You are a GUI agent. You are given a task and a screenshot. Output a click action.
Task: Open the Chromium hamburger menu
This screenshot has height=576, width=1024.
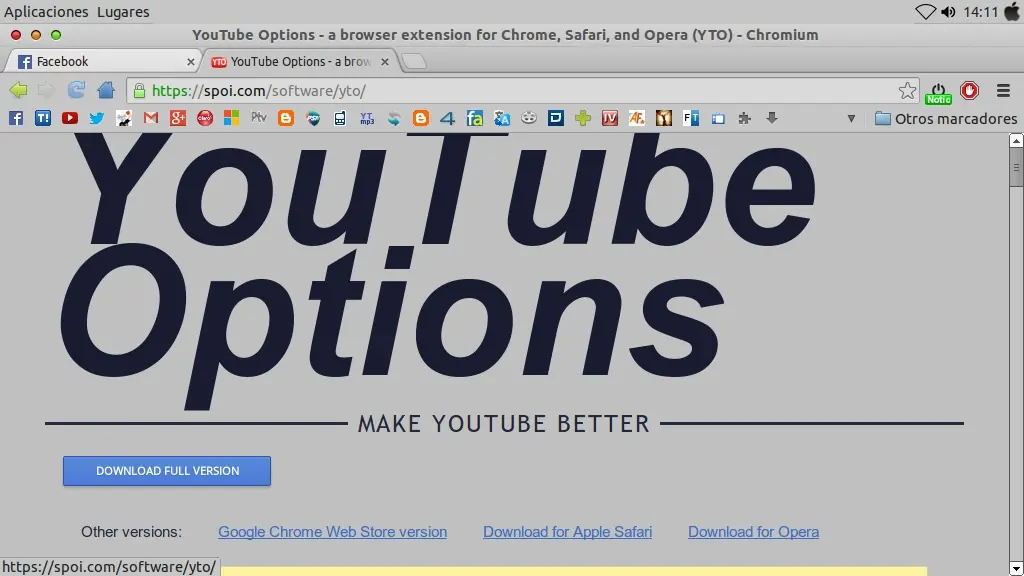[1003, 91]
